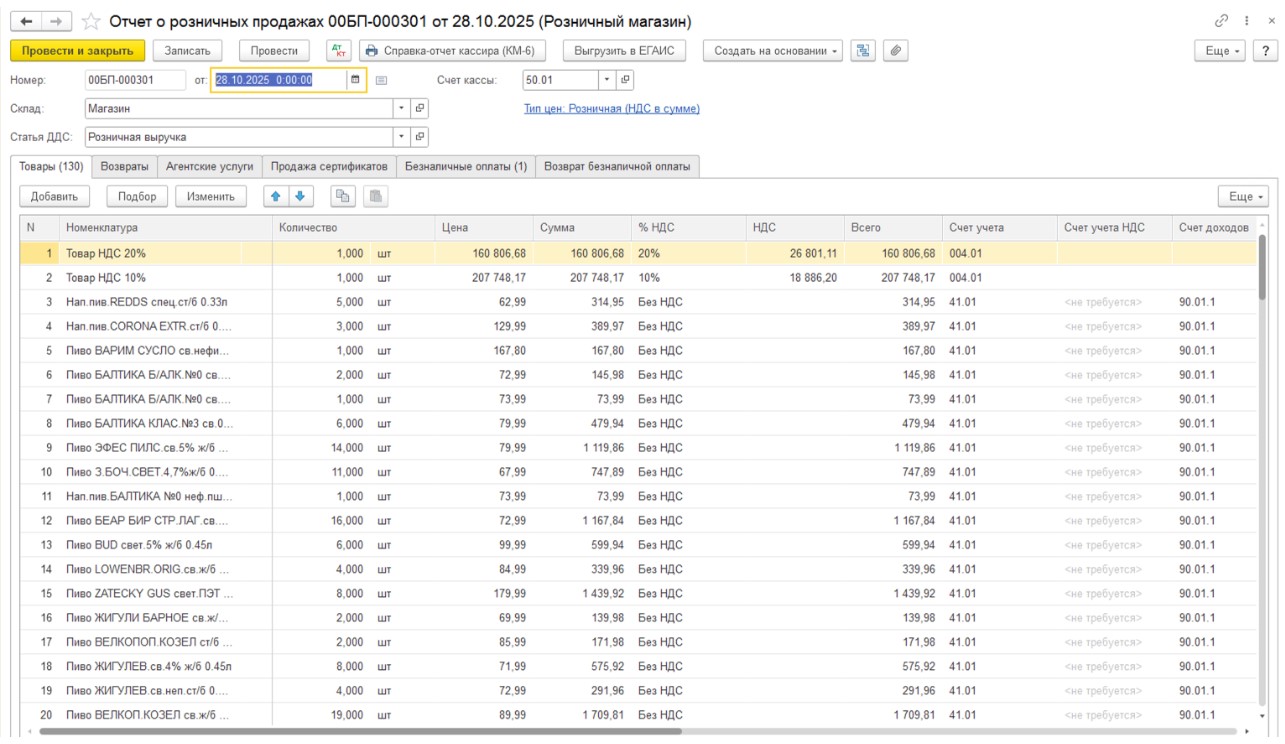The height and width of the screenshot is (744, 1285).
Task: Click into the Номер input field
Action: [135, 80]
